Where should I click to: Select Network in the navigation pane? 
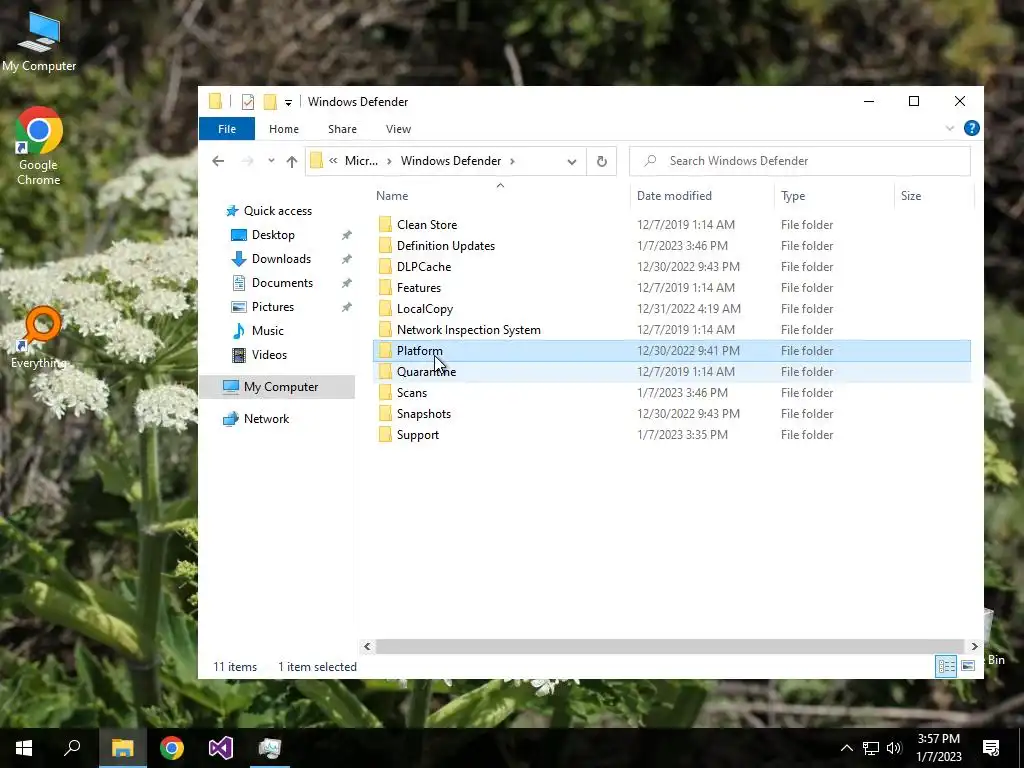click(x=266, y=419)
